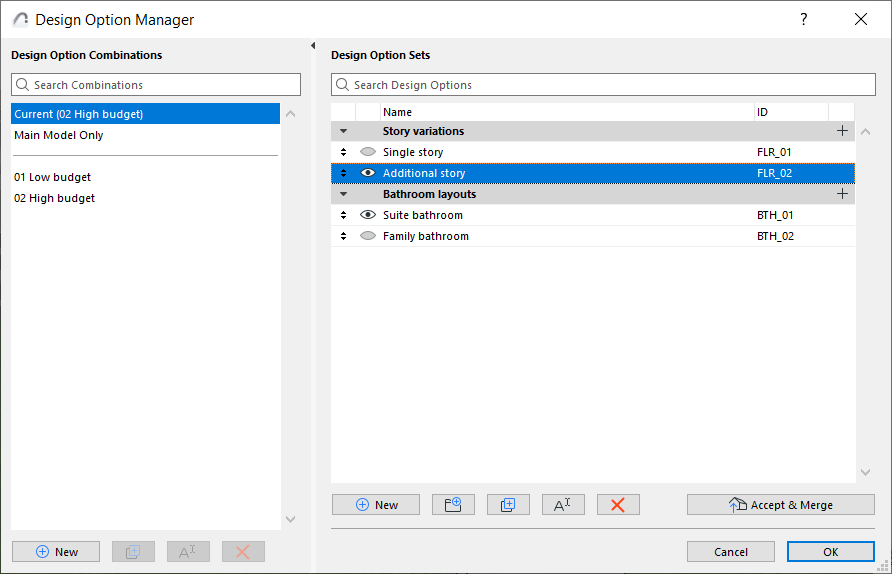Click the new option set folder icon
This screenshot has width=892, height=574.
pos(453,505)
